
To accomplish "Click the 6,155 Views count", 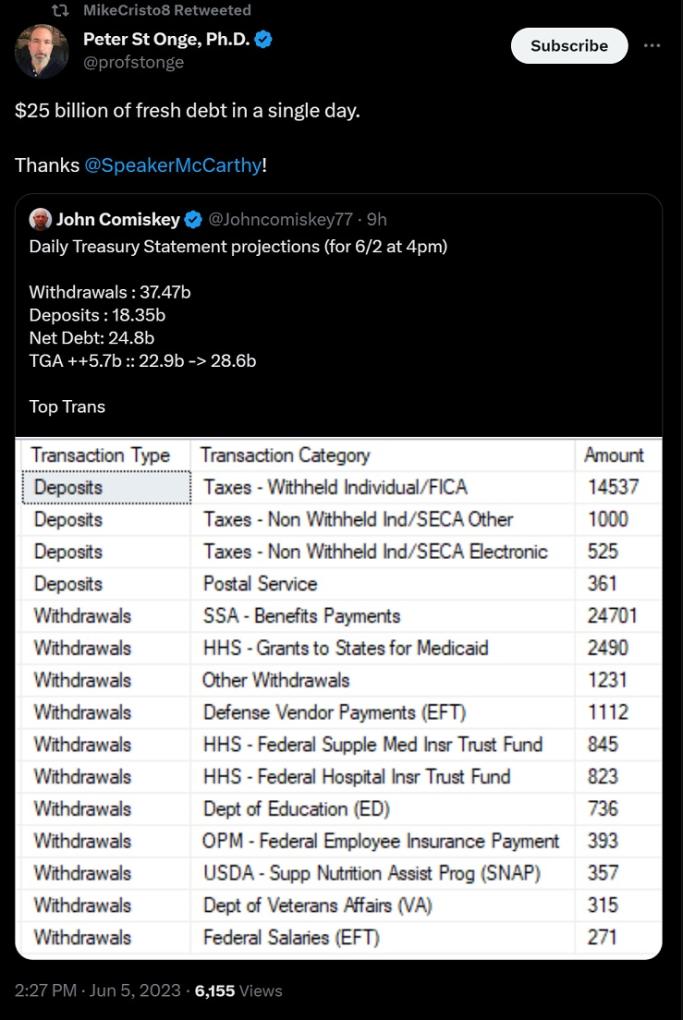I will pos(238,991).
